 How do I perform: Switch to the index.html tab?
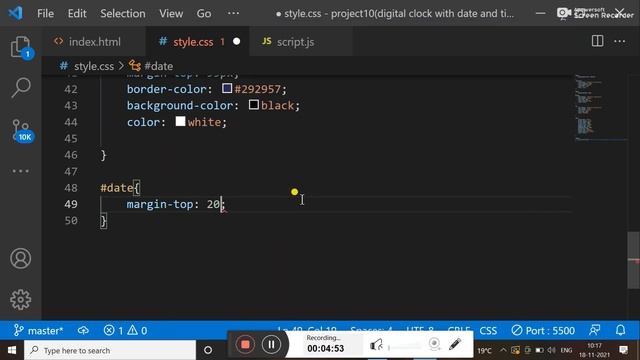tap(94, 42)
